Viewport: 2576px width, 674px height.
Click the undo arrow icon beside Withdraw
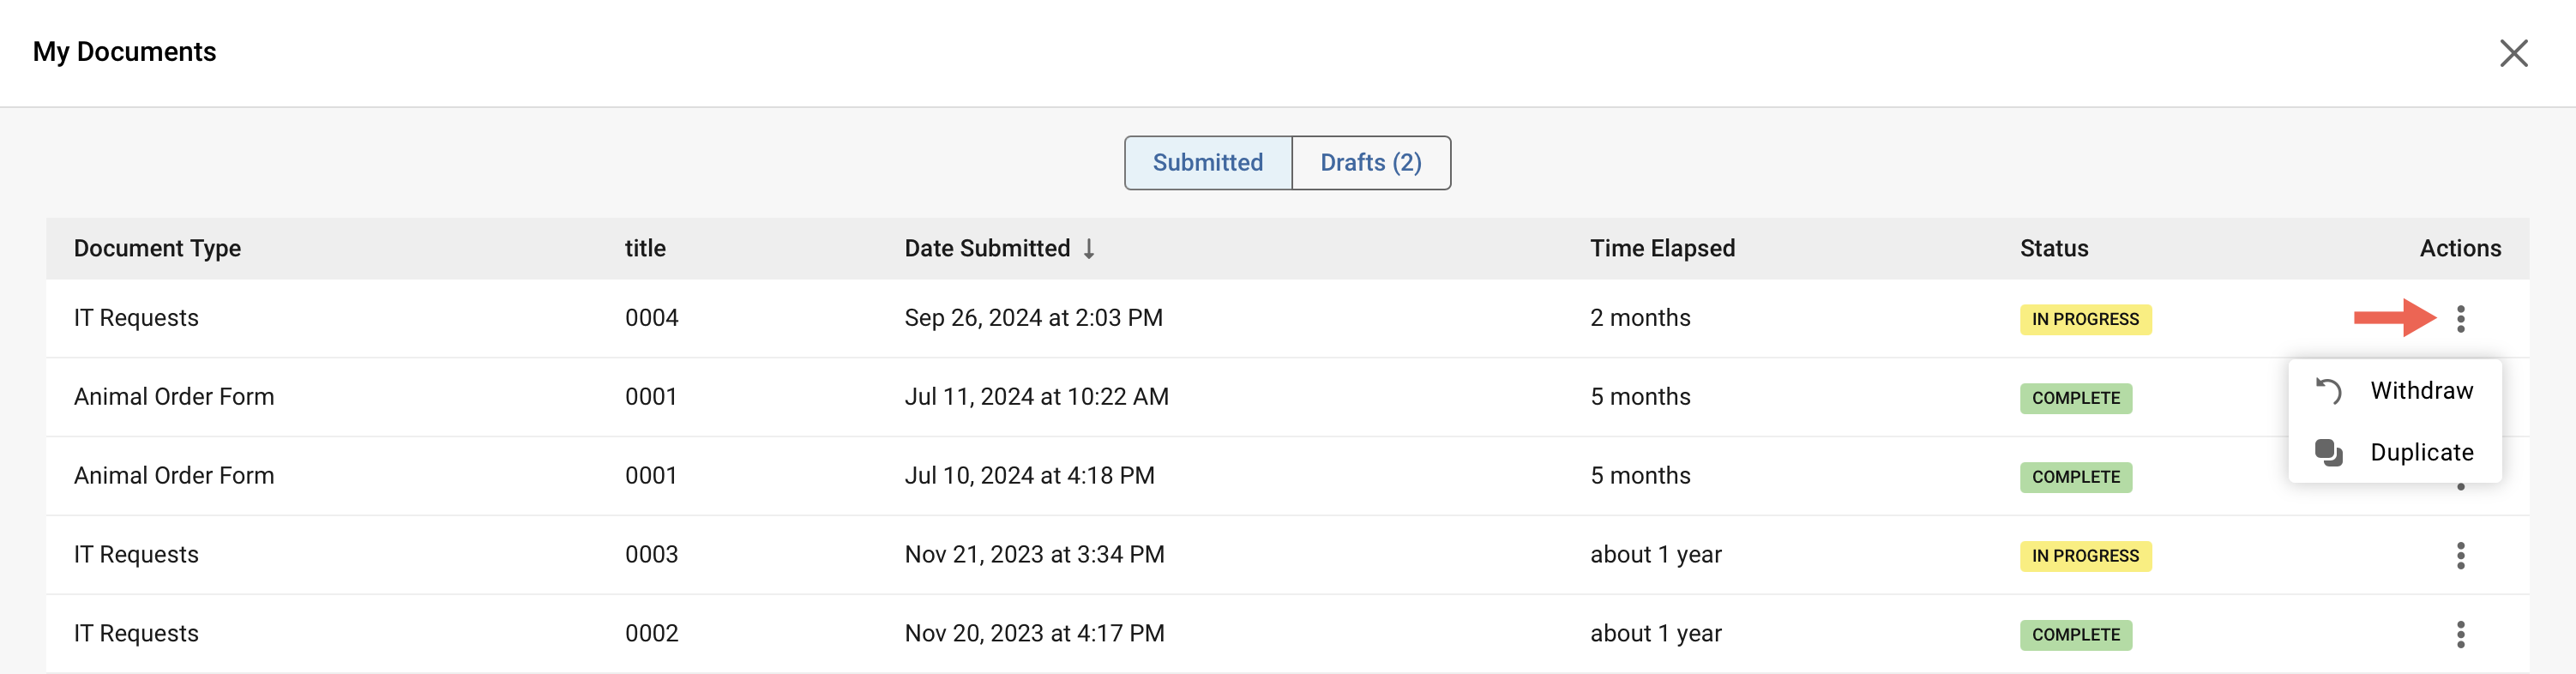2330,391
